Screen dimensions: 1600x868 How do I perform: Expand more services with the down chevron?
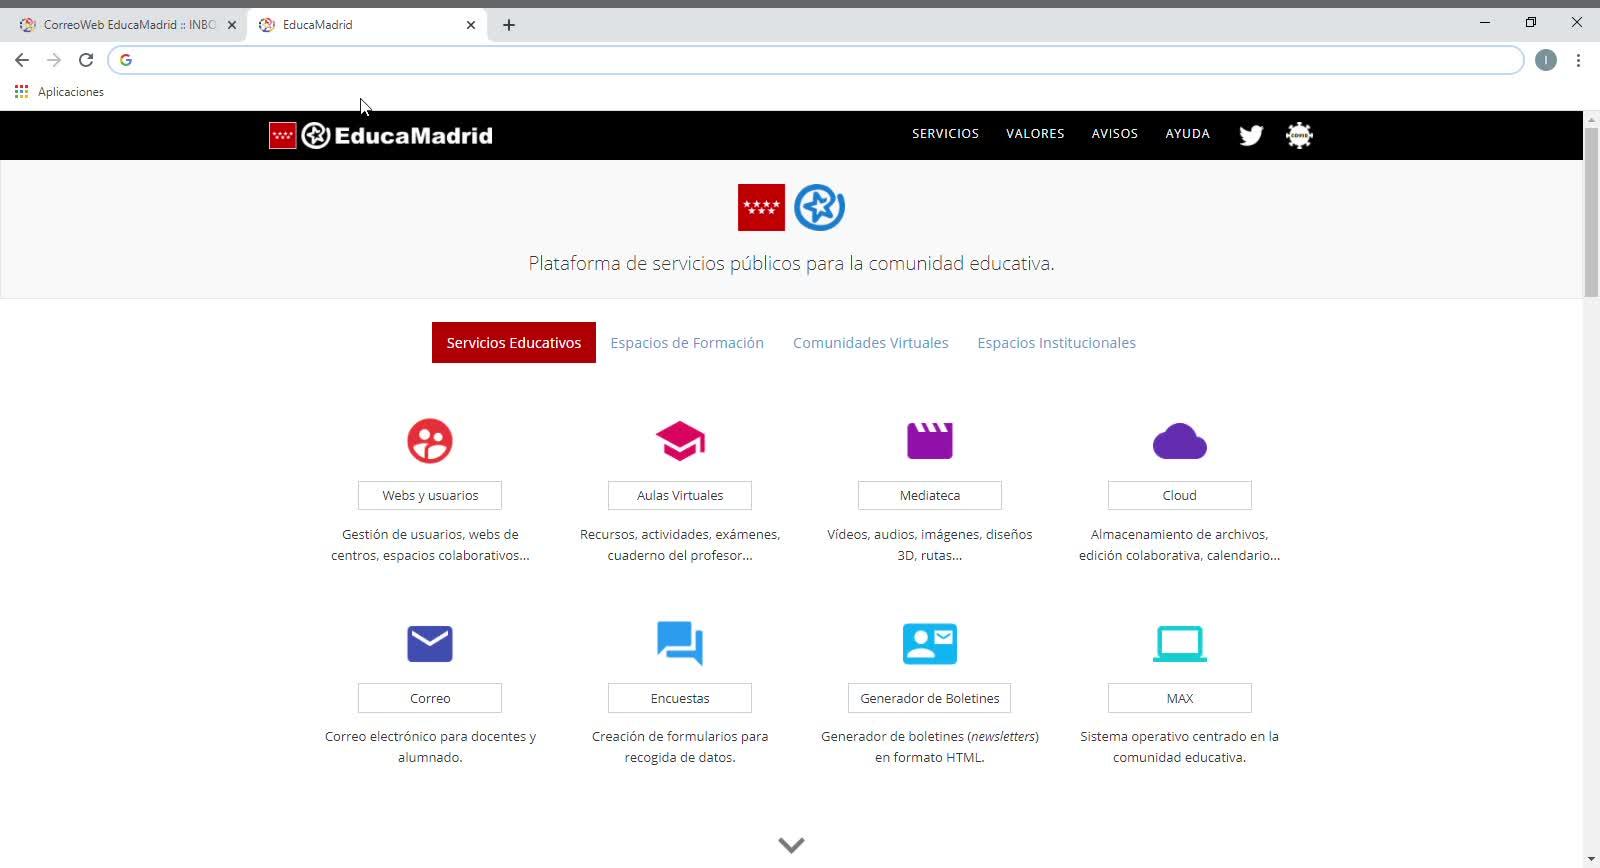pyautogui.click(x=791, y=845)
